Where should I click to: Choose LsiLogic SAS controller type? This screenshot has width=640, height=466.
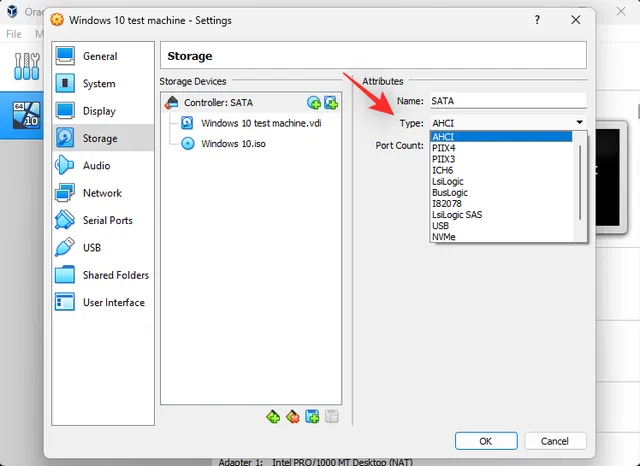458,214
